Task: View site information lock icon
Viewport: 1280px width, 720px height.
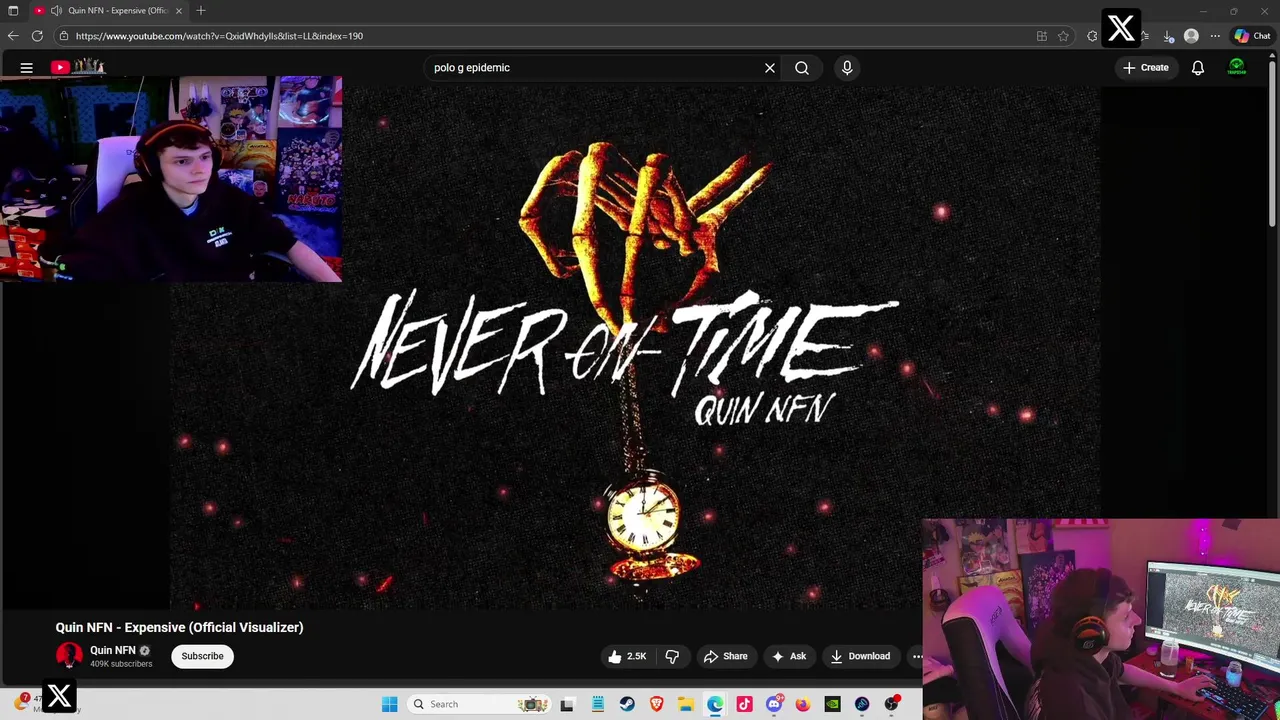Action: click(x=63, y=36)
